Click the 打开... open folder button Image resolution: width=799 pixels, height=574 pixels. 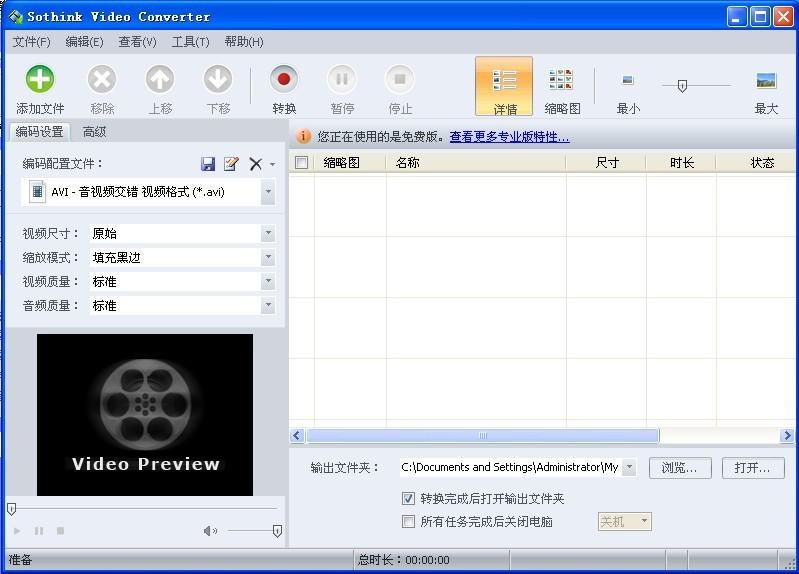point(753,467)
